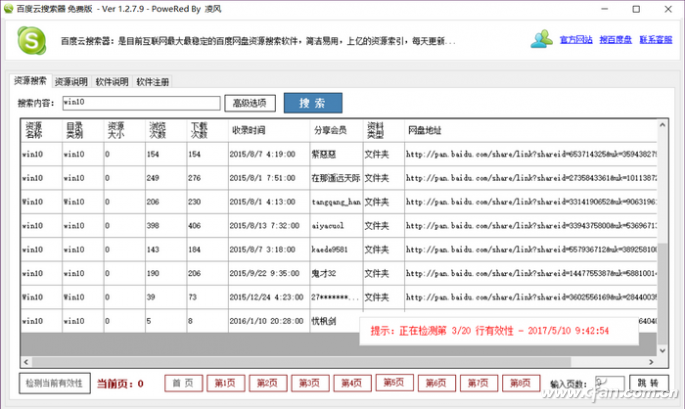Screen dimensions: 685x409
Task: Click the vertical scrollbar up arrow
Action: 662,125
